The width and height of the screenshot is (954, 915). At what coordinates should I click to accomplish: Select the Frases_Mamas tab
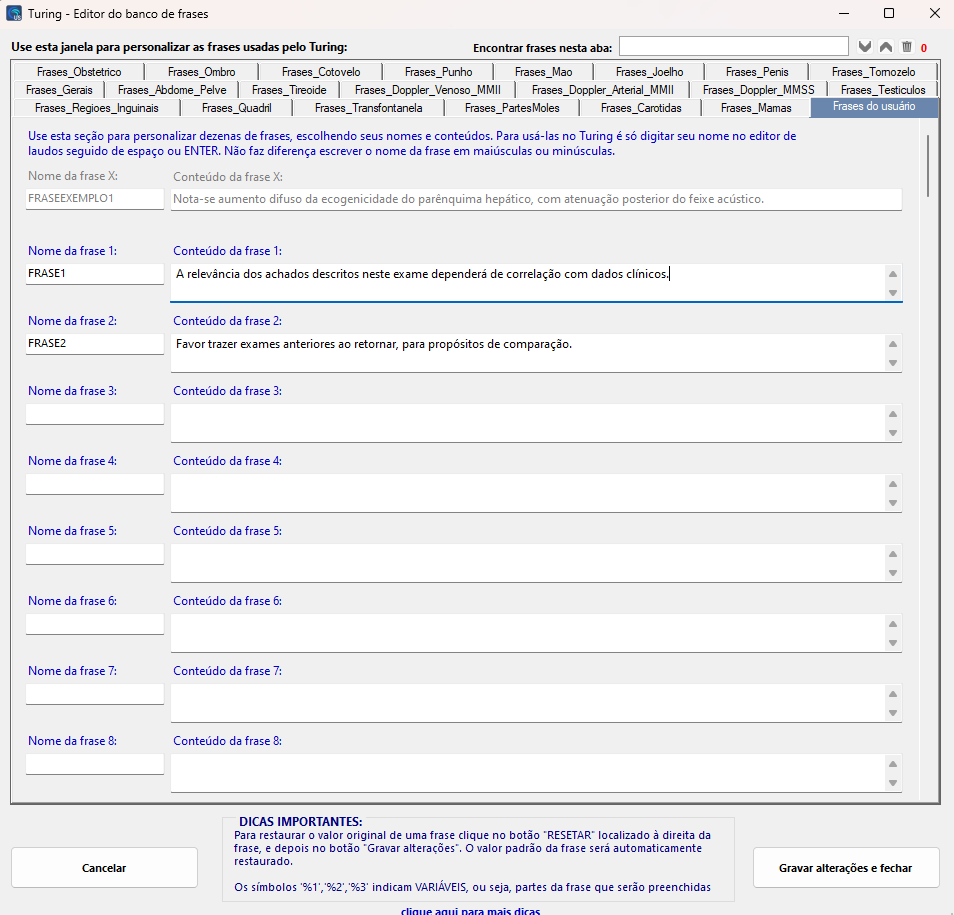click(x=755, y=108)
